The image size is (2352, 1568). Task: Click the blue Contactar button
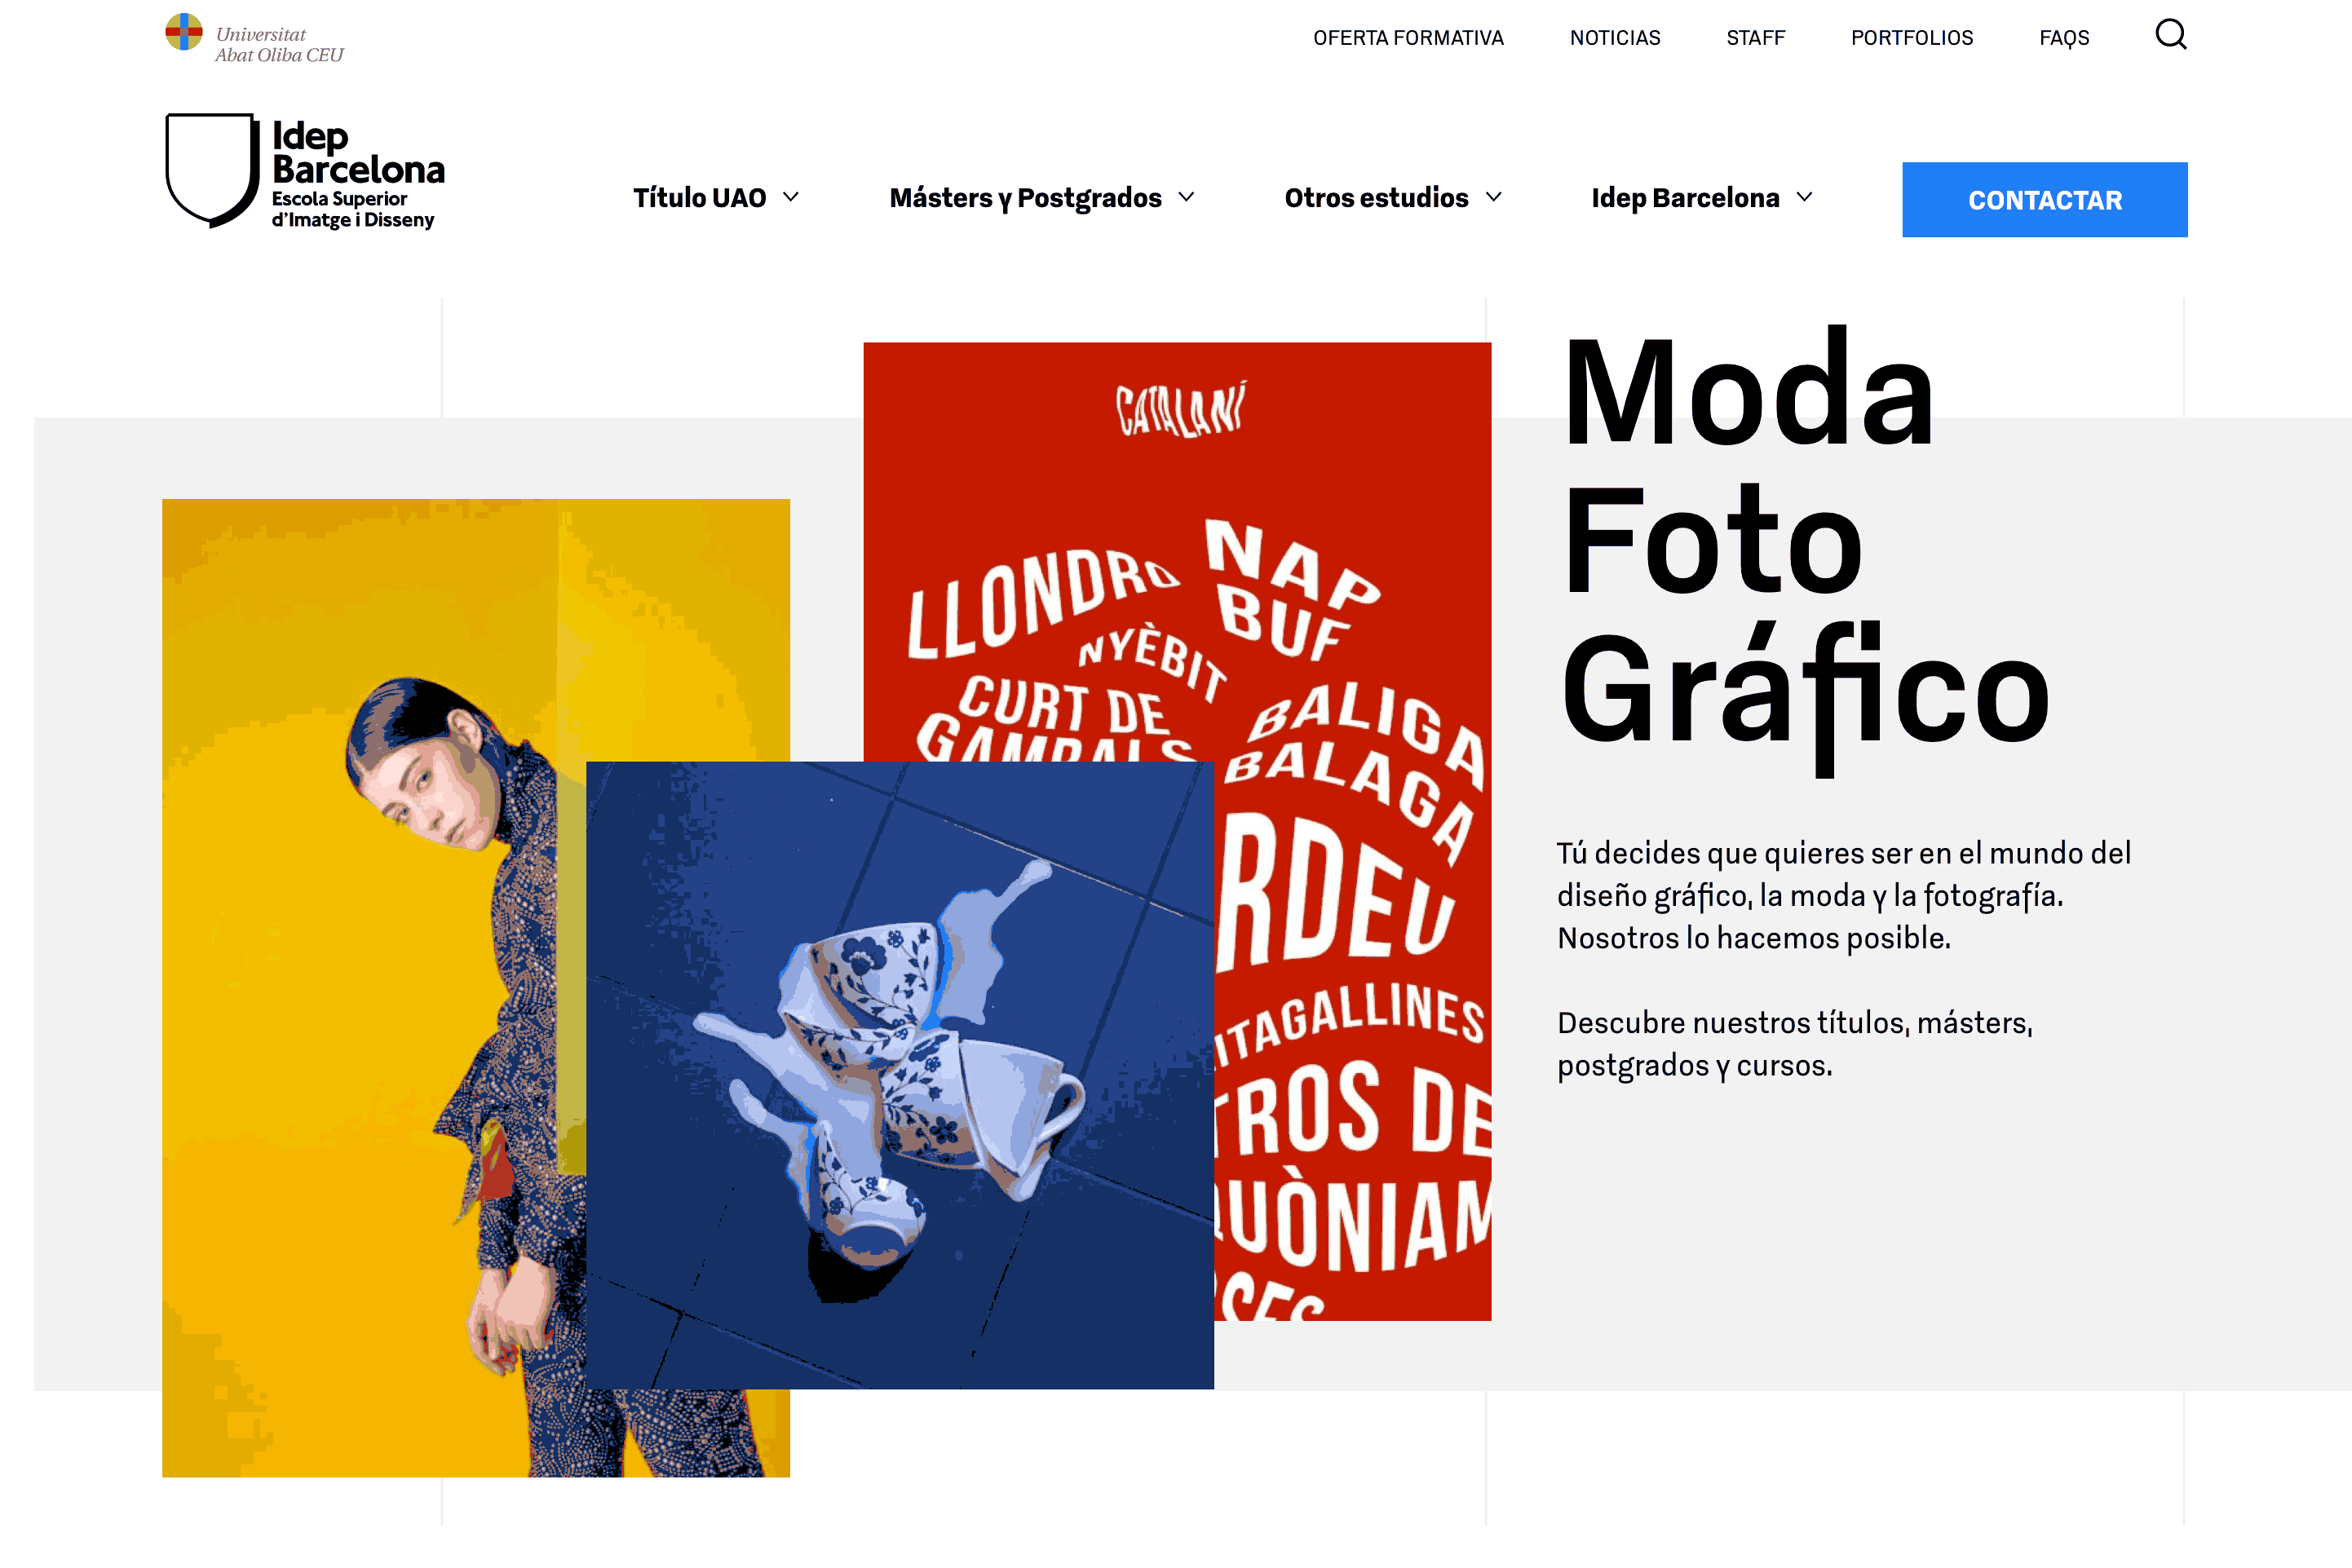[x=2044, y=200]
